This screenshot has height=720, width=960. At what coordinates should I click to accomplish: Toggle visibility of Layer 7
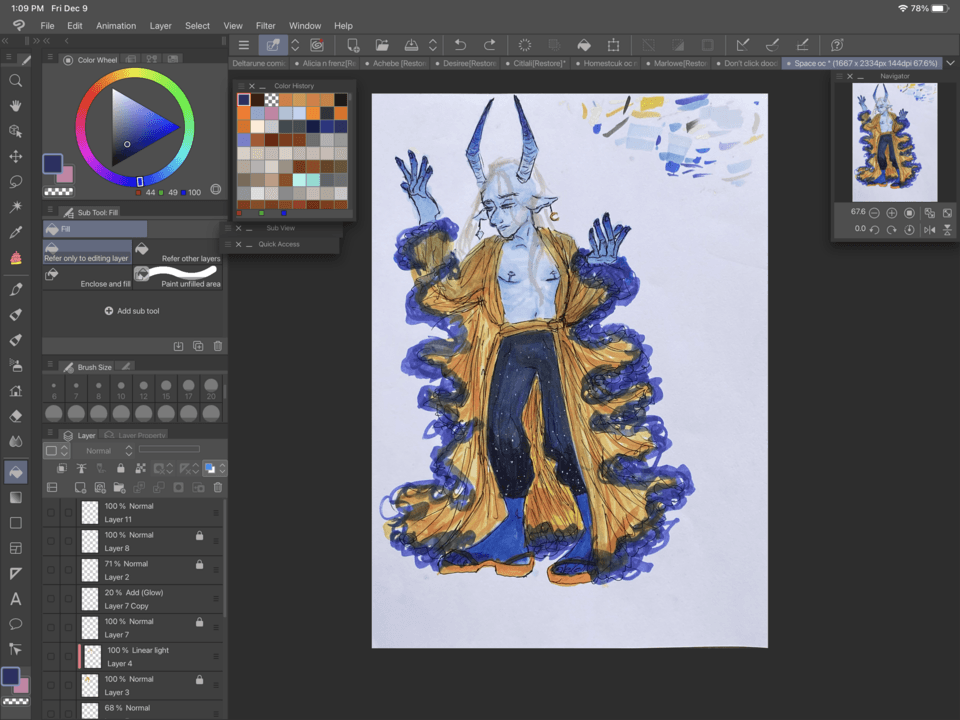pos(51,628)
